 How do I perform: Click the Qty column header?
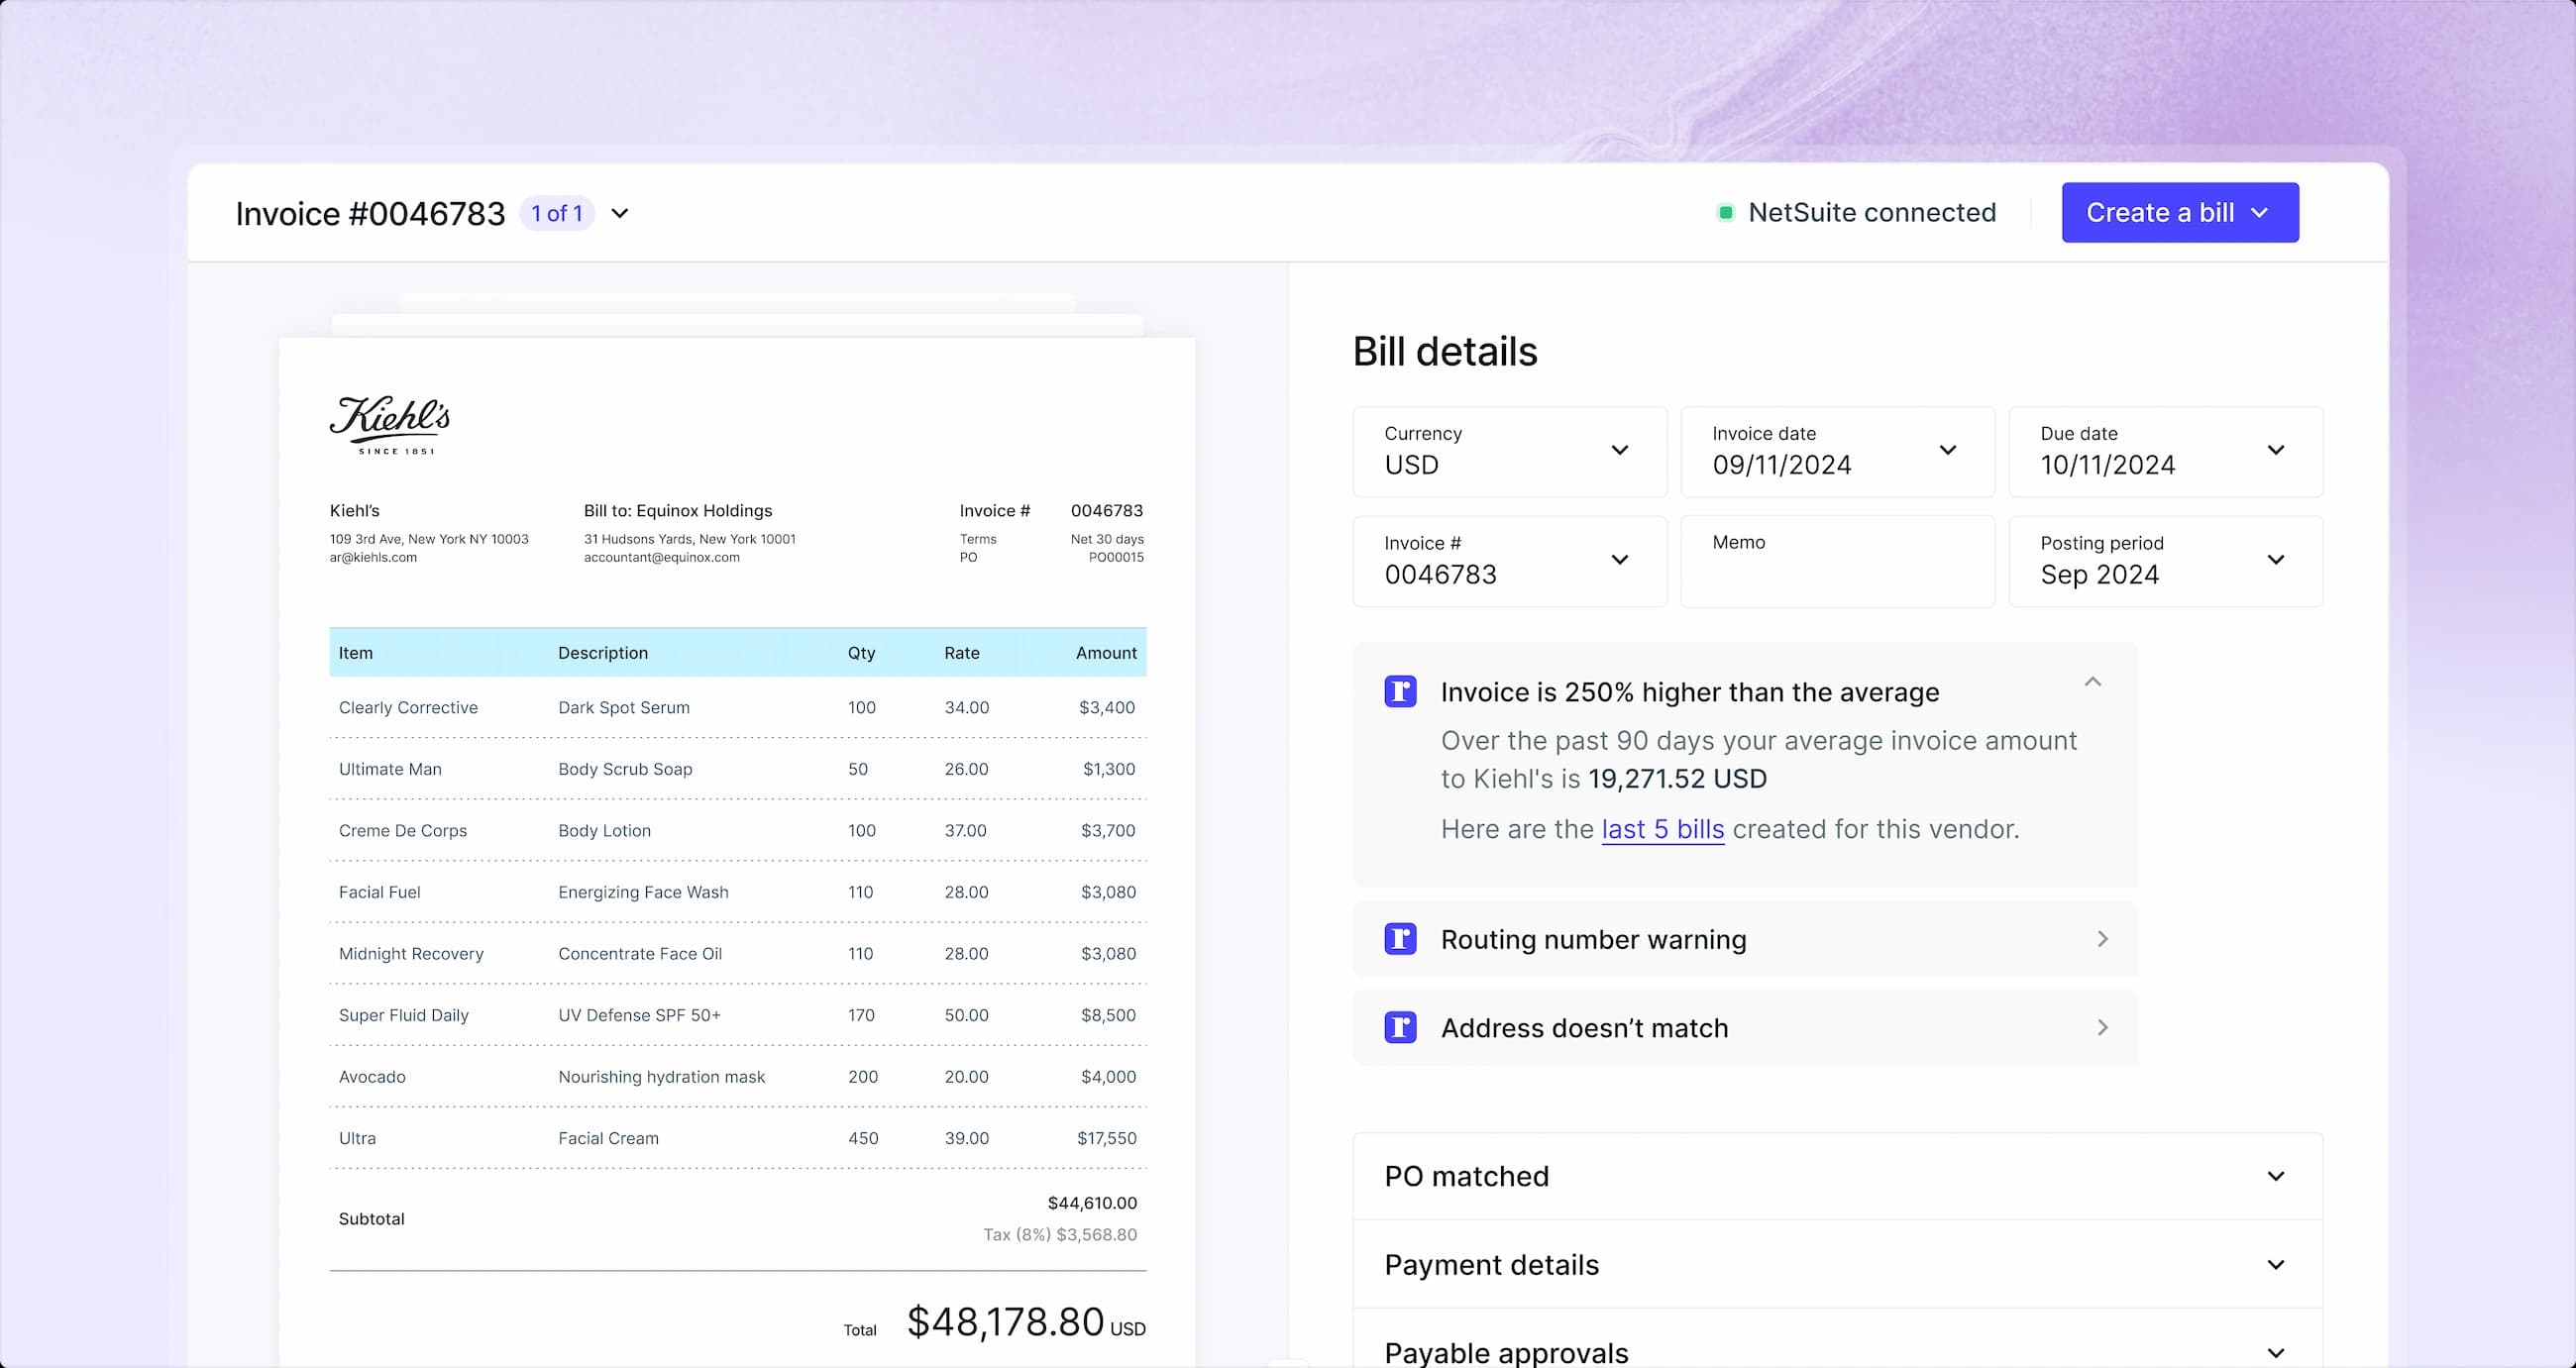coord(861,652)
